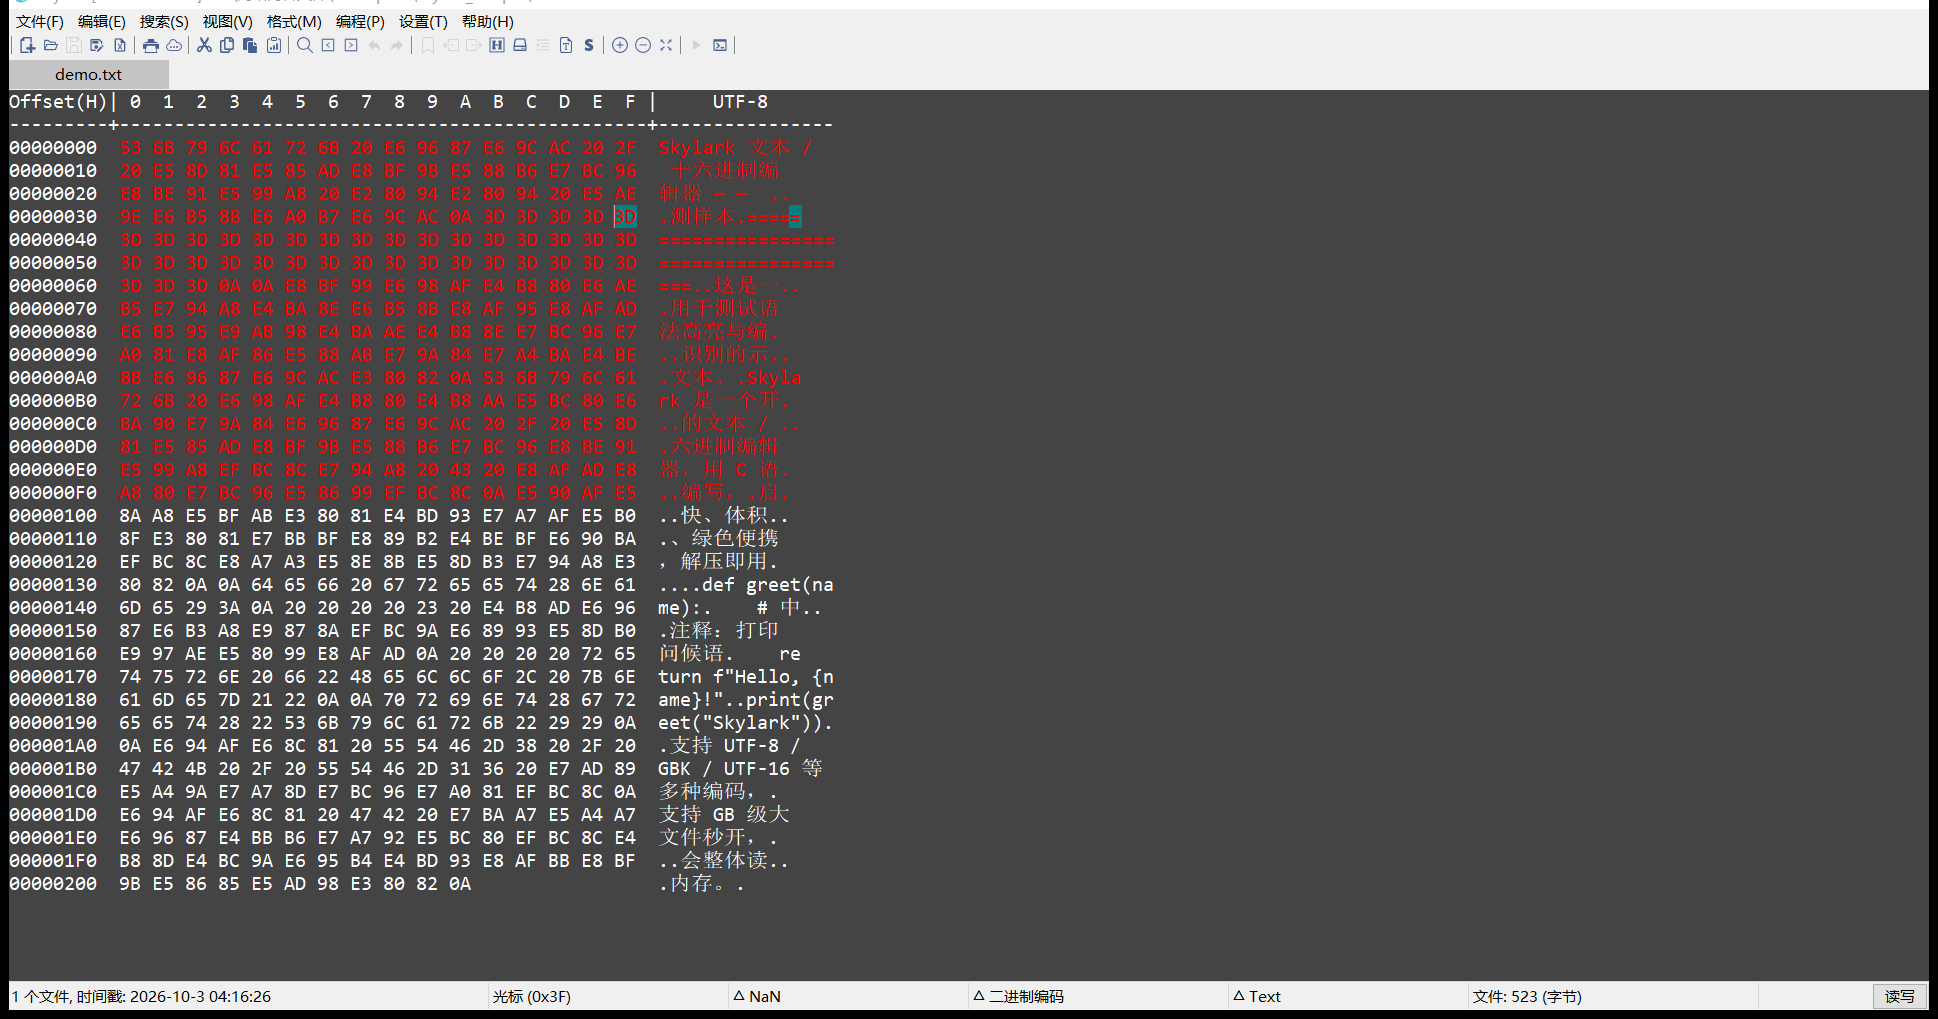Open the 格式(M) menu
This screenshot has width=1938, height=1019.
point(294,21)
